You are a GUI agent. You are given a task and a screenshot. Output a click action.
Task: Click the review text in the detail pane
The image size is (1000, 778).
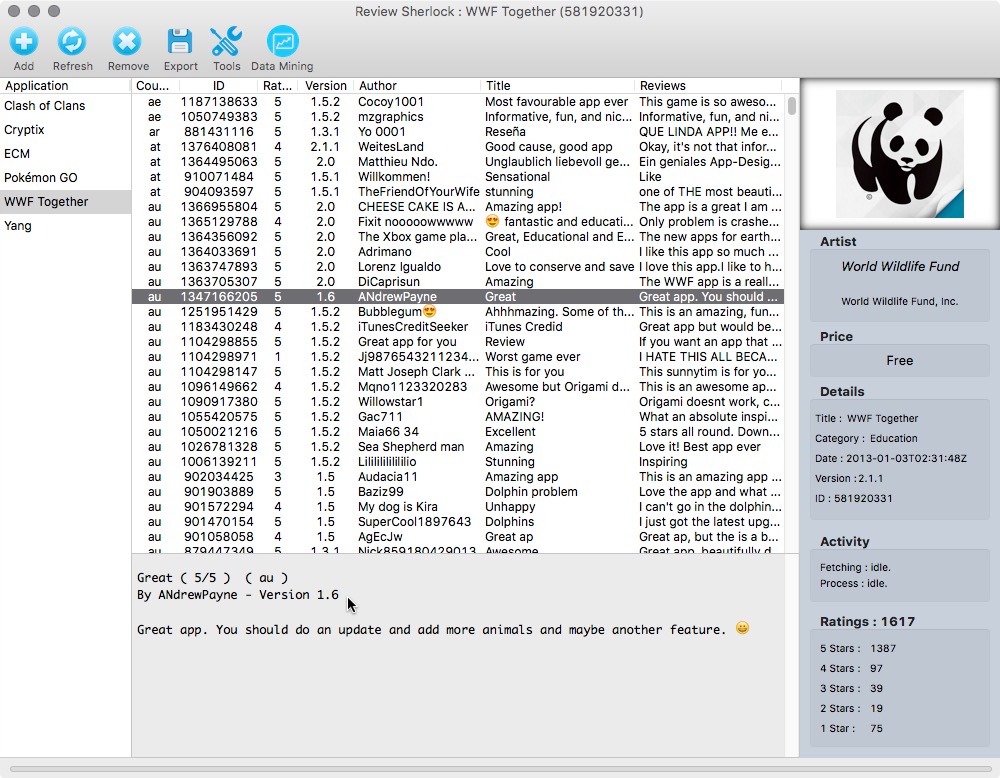coord(443,629)
